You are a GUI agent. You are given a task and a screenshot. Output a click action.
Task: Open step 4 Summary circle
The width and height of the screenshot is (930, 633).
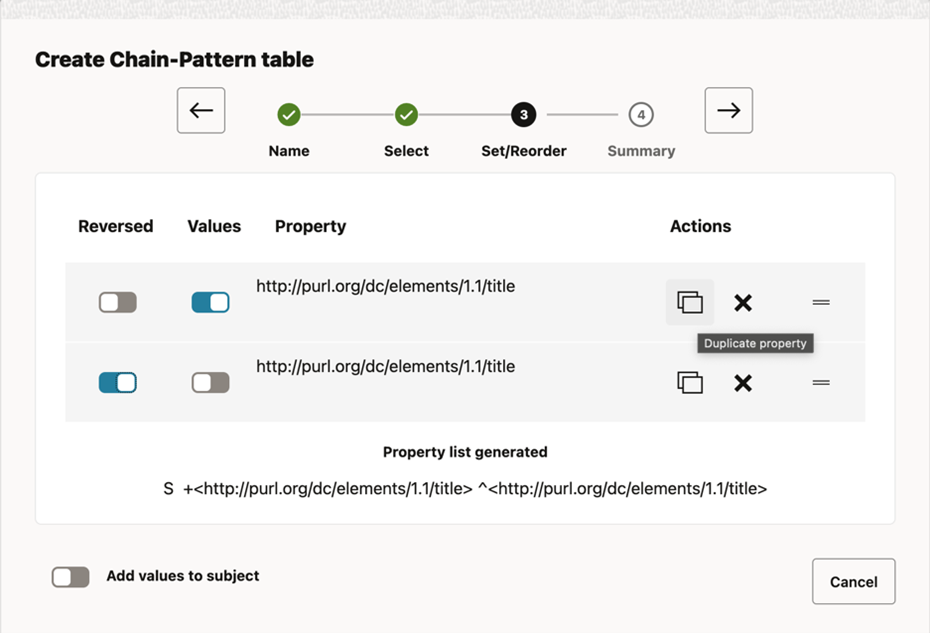pos(641,115)
